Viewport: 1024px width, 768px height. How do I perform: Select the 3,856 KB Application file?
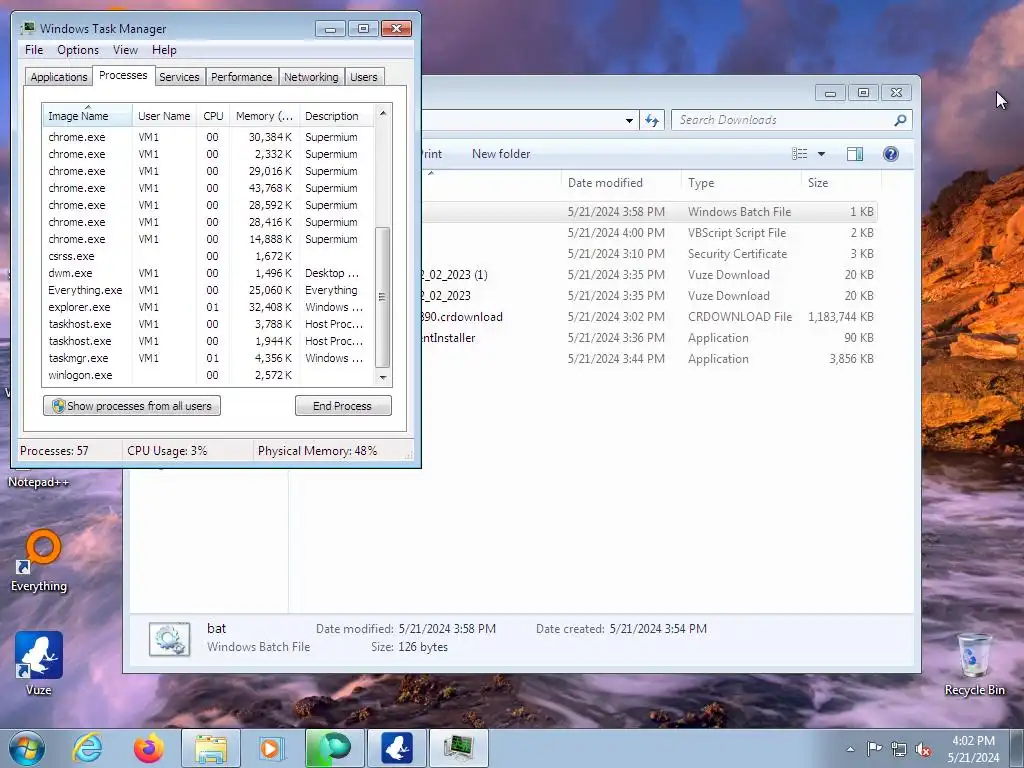[x=648, y=359]
